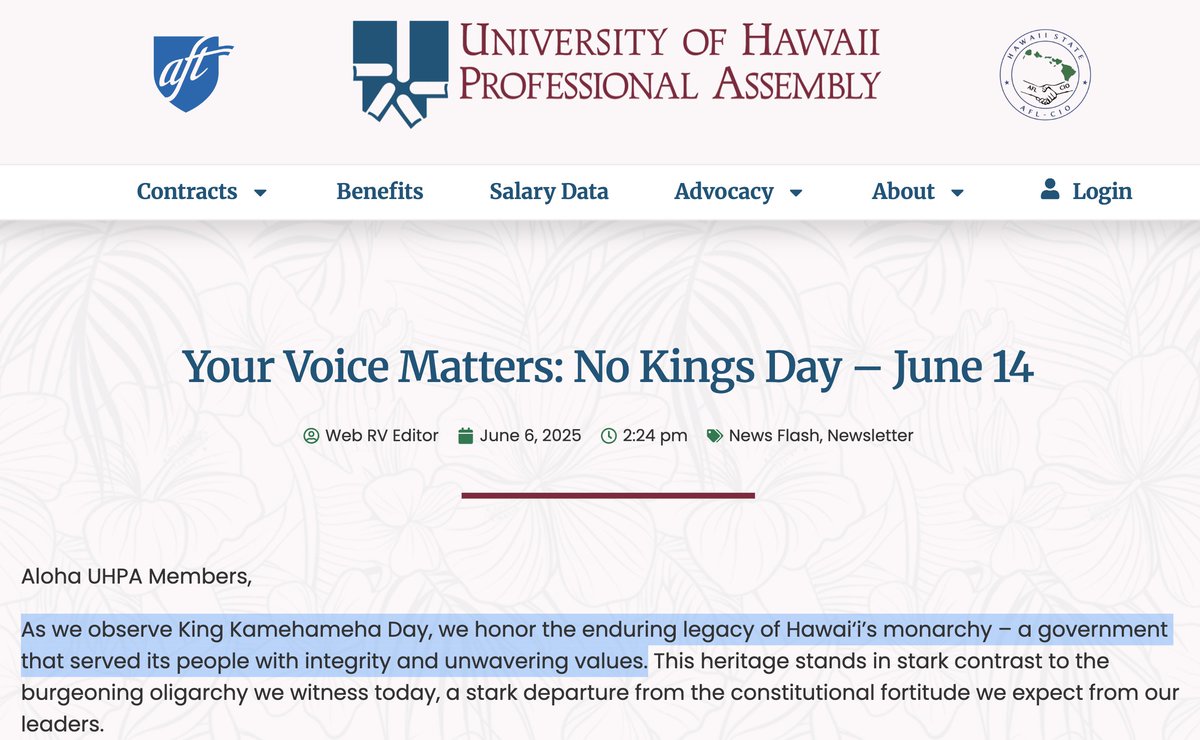Open the Newsletter category link
The width and height of the screenshot is (1200, 740).
(870, 436)
